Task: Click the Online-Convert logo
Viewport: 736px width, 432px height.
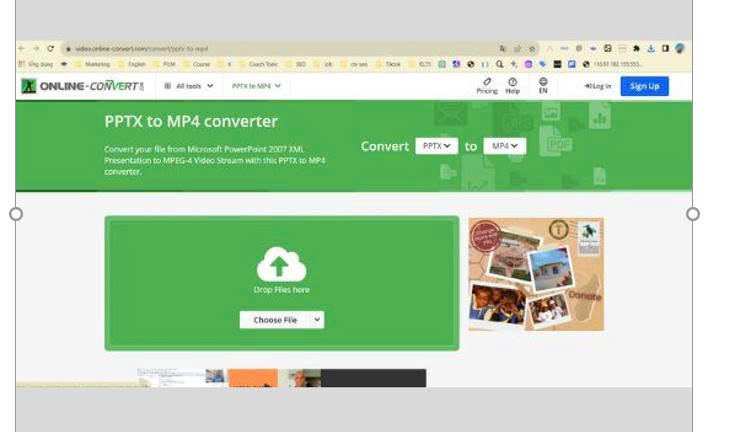Action: point(82,86)
